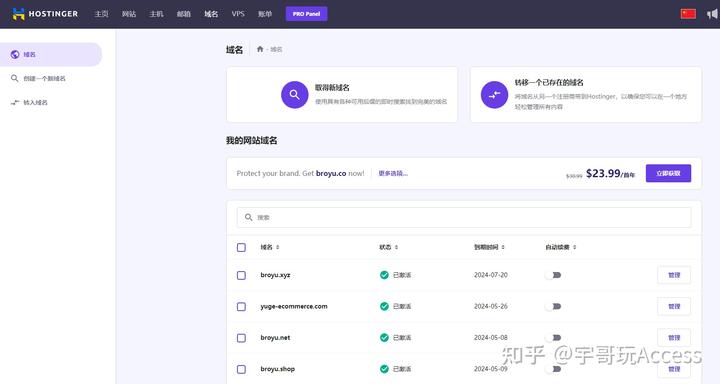
Task: Open the announcements megaphone icon
Action: 713,14
